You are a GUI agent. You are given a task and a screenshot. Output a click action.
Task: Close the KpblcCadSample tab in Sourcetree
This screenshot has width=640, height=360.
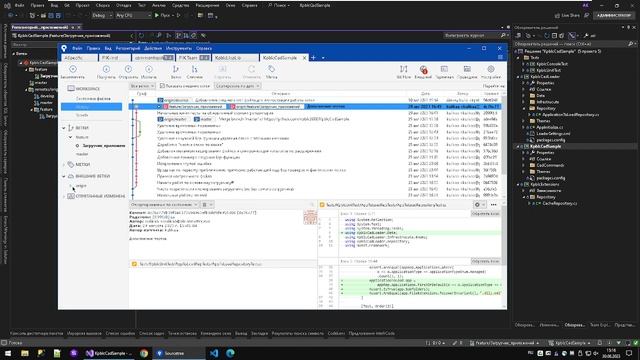(x=304, y=58)
